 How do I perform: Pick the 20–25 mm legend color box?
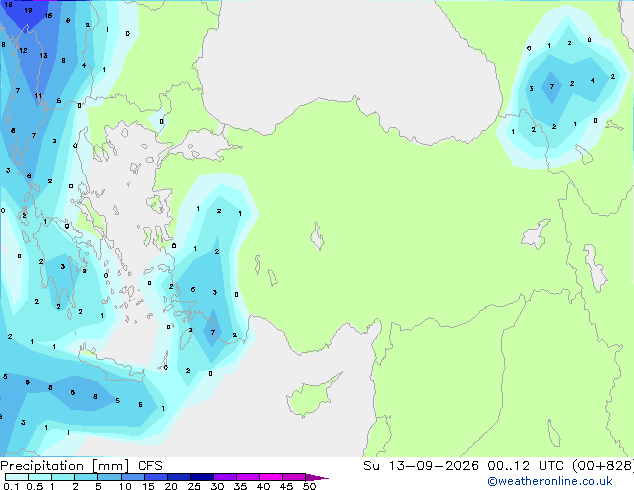tap(179, 477)
